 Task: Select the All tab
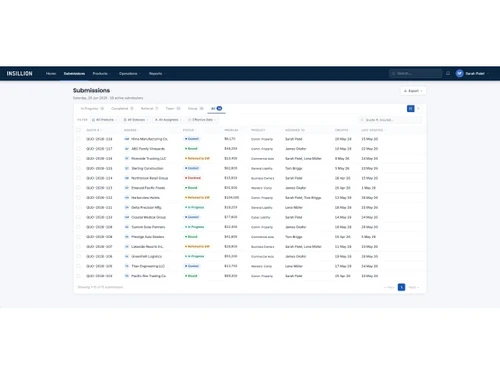click(x=216, y=109)
